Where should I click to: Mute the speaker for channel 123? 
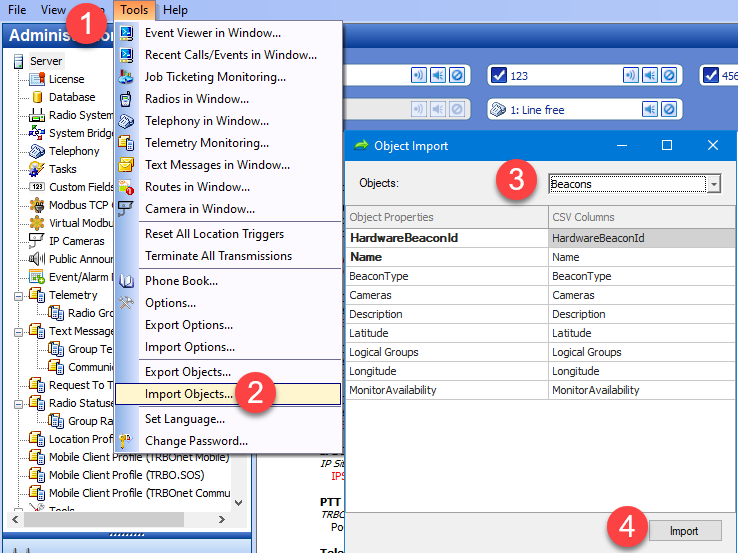pyautogui.click(x=651, y=75)
